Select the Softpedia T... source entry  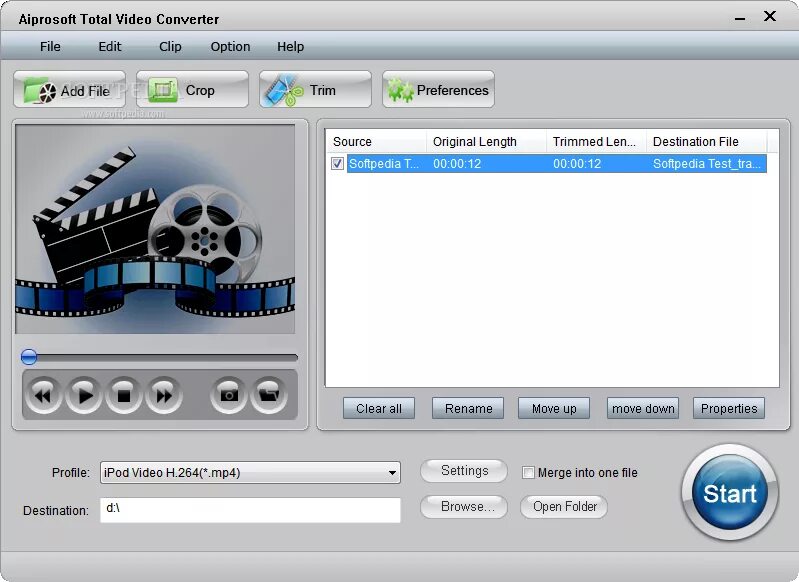point(384,164)
